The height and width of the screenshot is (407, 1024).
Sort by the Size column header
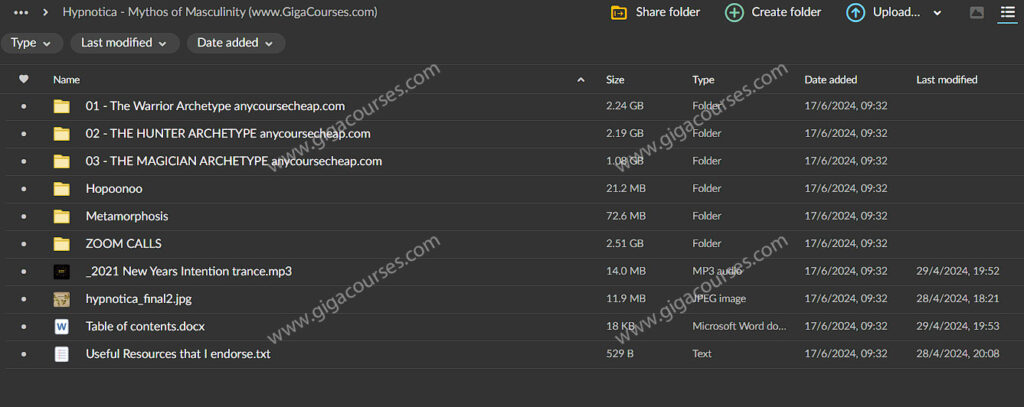tap(615, 79)
